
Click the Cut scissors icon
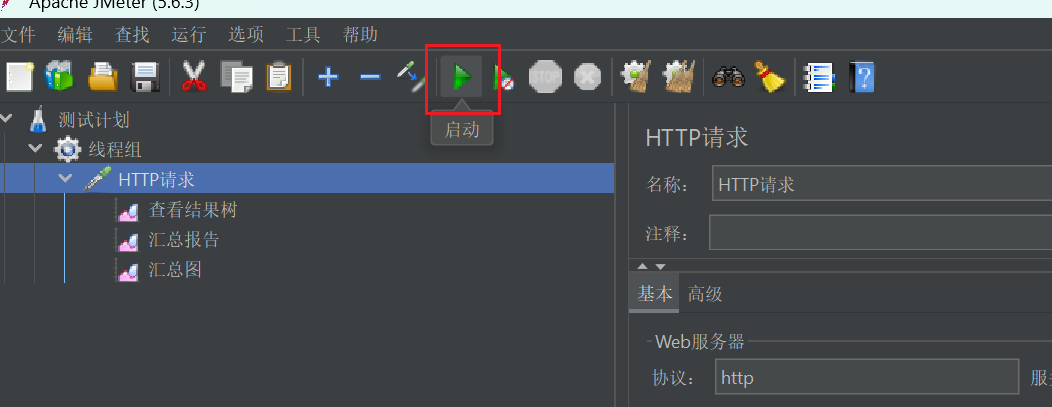(x=194, y=77)
